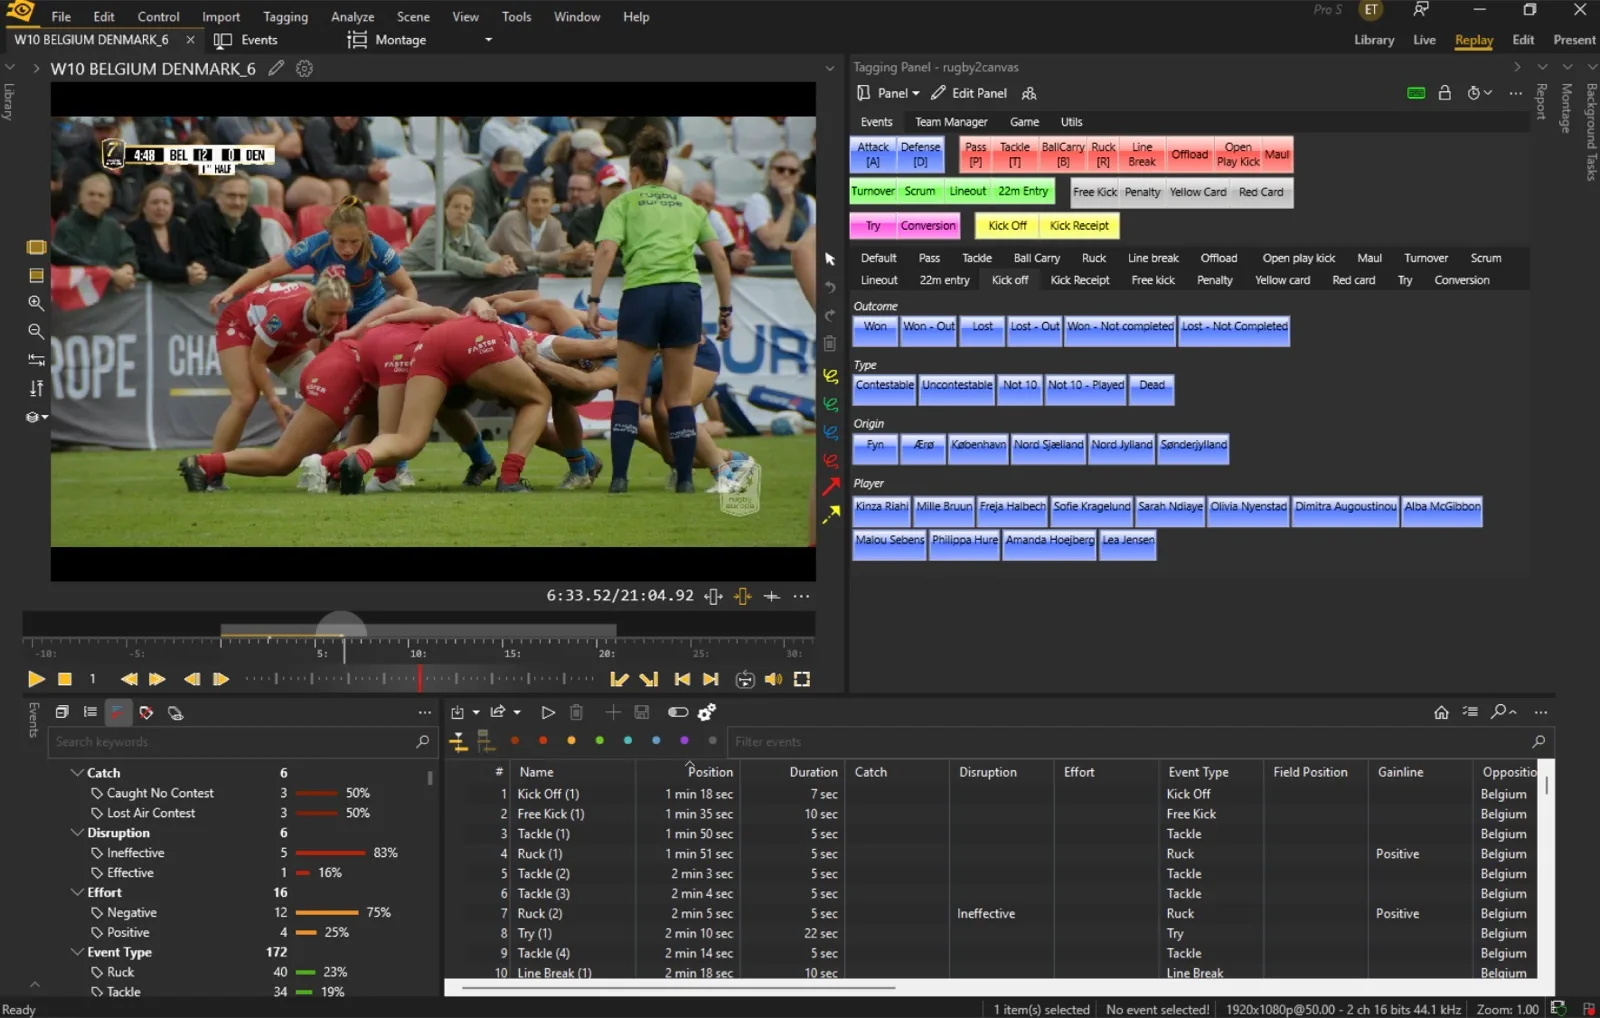The height and width of the screenshot is (1018, 1600).
Task: Open the Analyze menu
Action: click(353, 17)
